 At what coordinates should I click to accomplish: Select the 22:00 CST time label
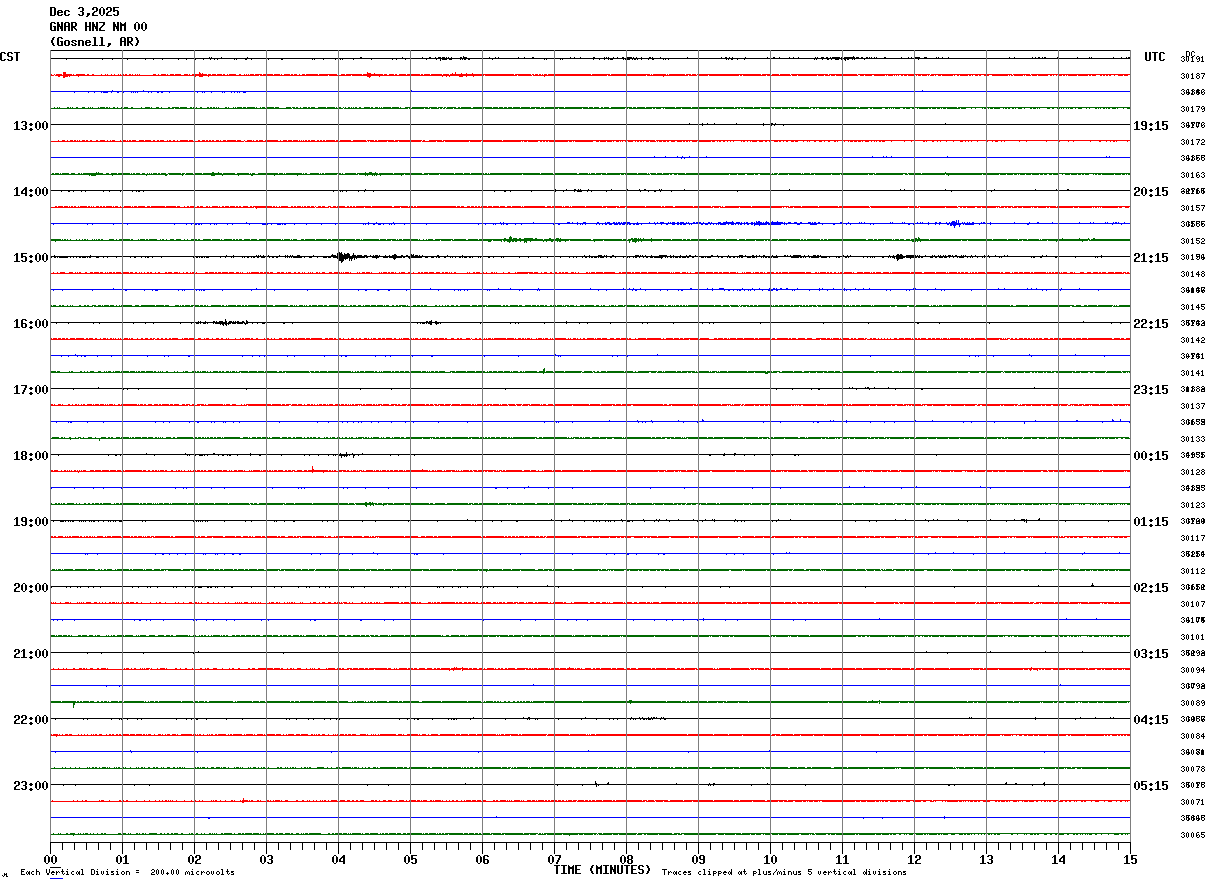coord(31,719)
